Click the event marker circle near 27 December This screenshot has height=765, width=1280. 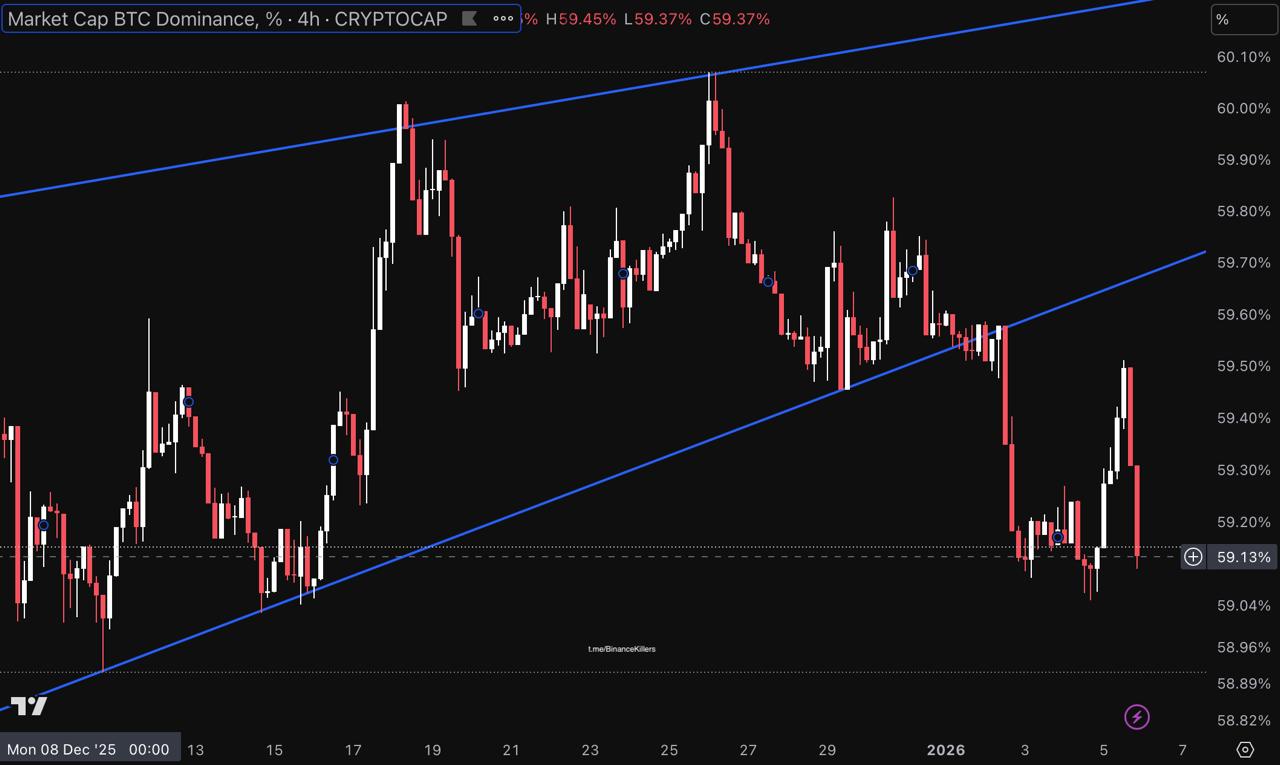768,282
